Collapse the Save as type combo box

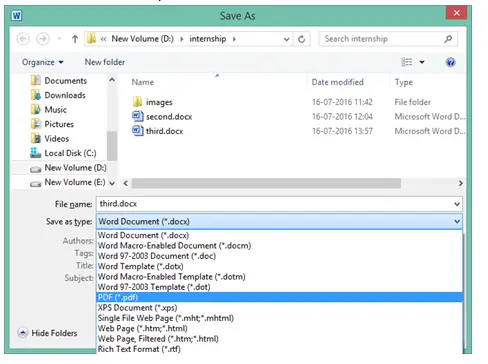coord(457,221)
